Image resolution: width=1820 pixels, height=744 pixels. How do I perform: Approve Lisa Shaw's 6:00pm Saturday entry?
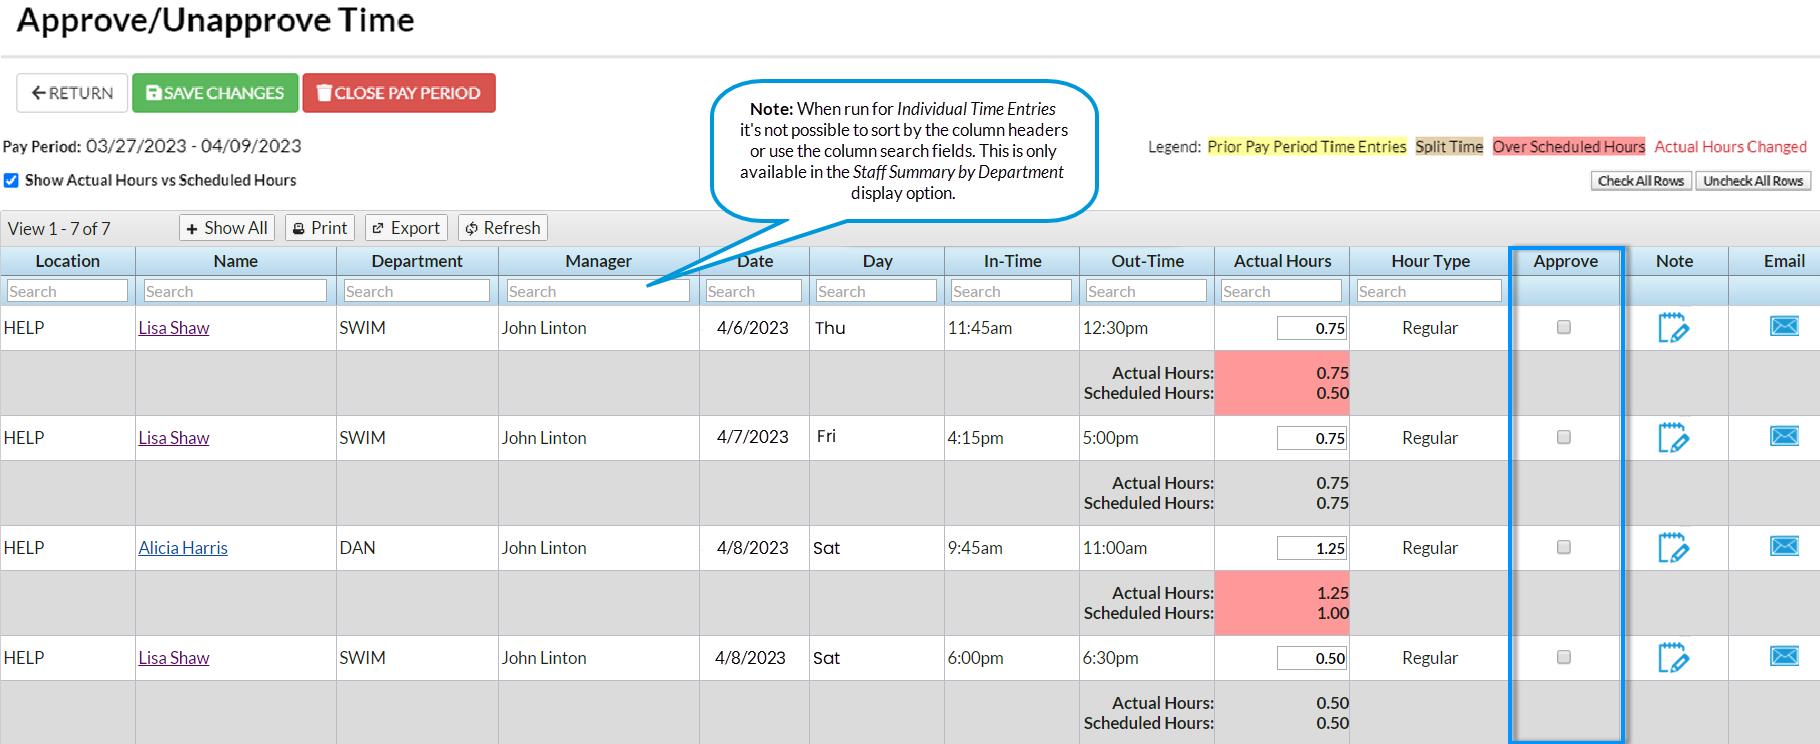1564,657
